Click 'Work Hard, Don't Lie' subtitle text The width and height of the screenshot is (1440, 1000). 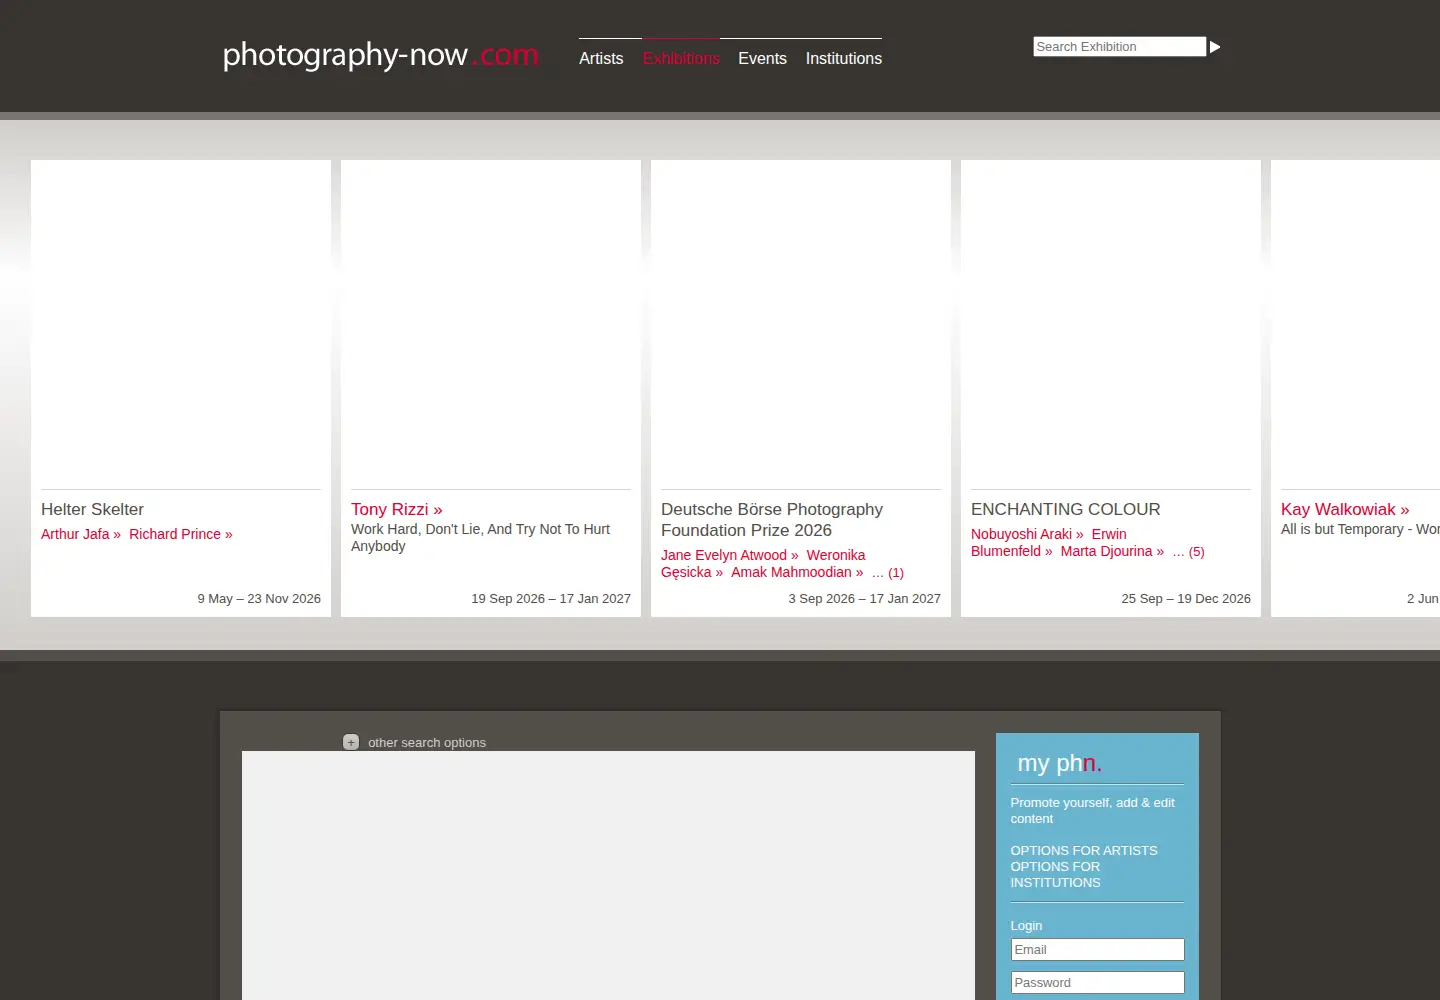(x=480, y=537)
